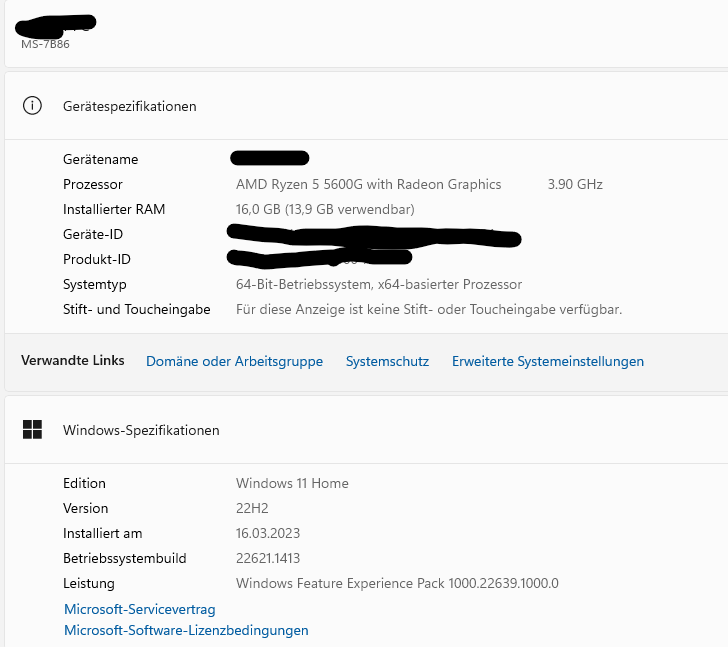Select the Stift- und Toucheingabe value text
This screenshot has width=728, height=647.
429,309
